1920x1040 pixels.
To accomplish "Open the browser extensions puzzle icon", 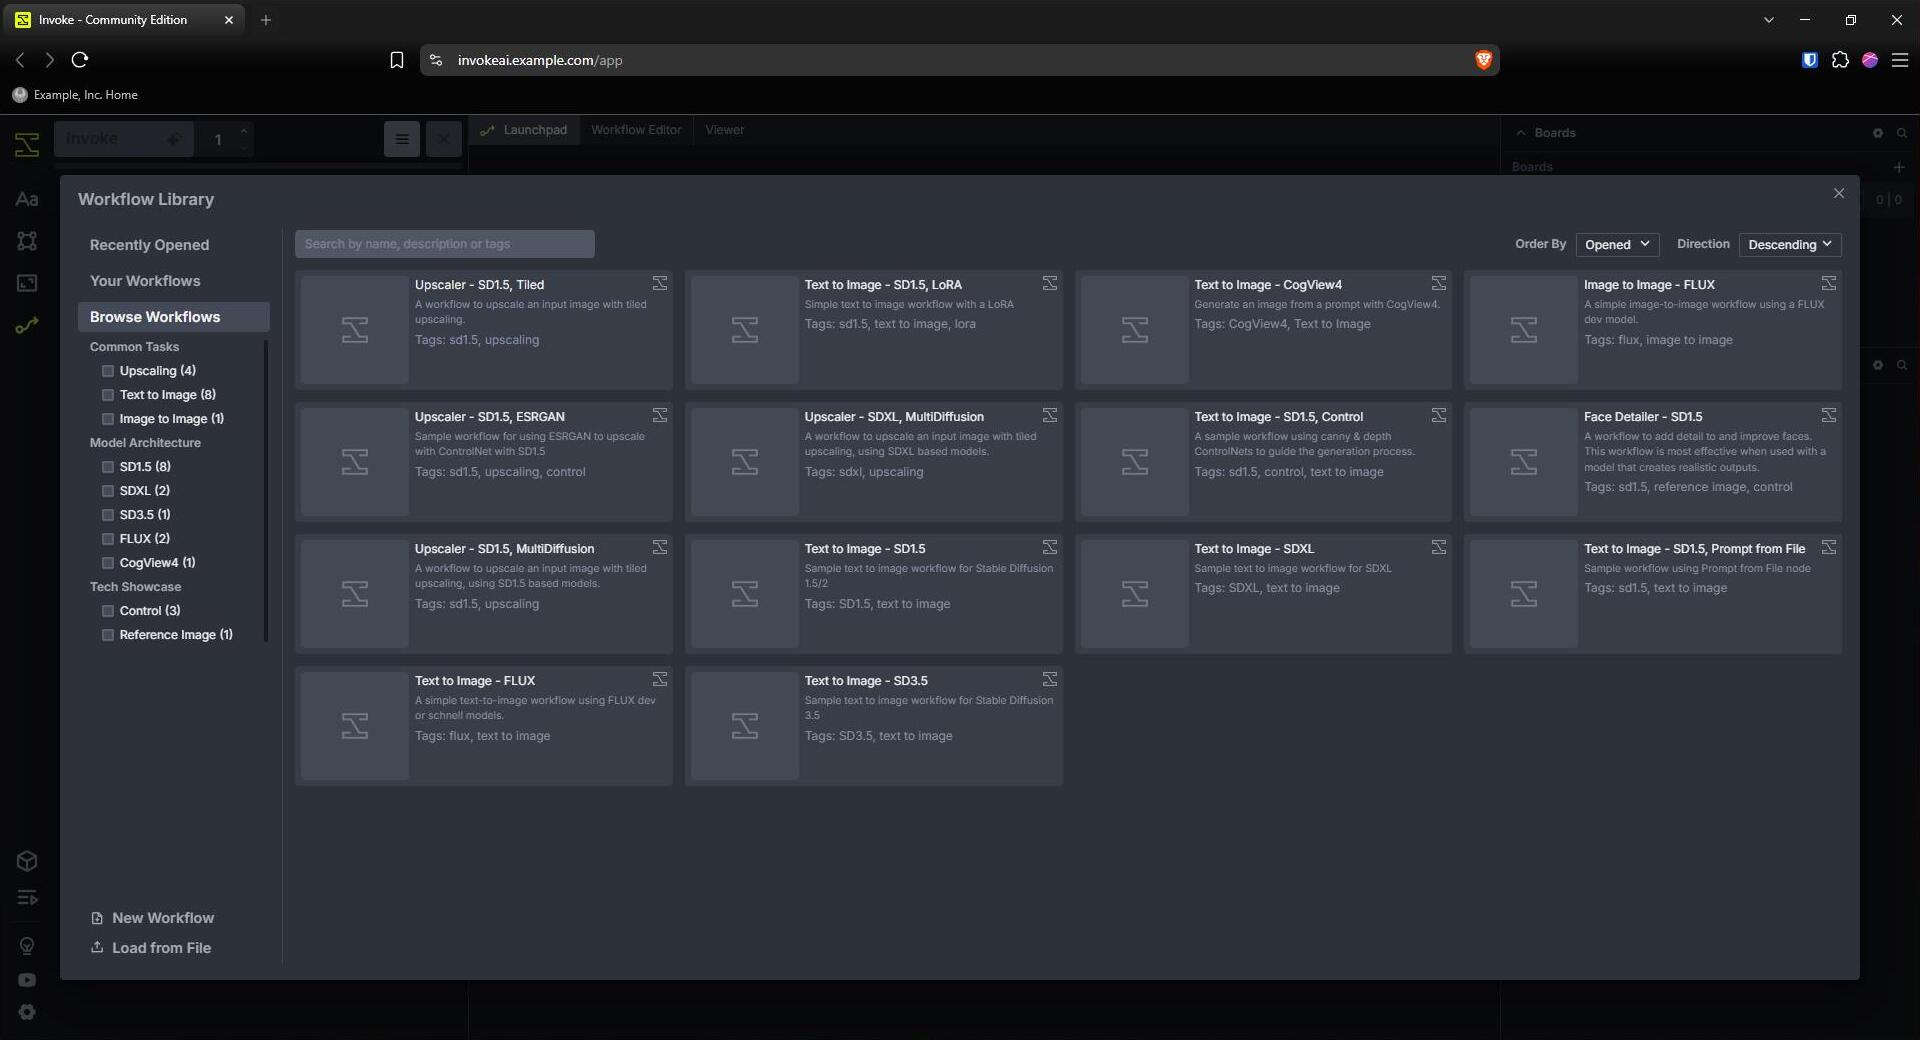I will point(1840,60).
